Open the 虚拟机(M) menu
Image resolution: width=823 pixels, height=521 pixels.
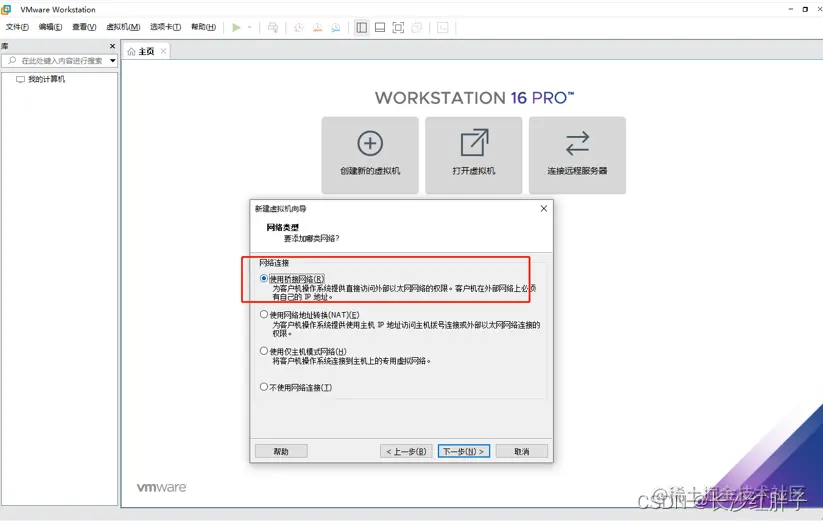tap(123, 27)
